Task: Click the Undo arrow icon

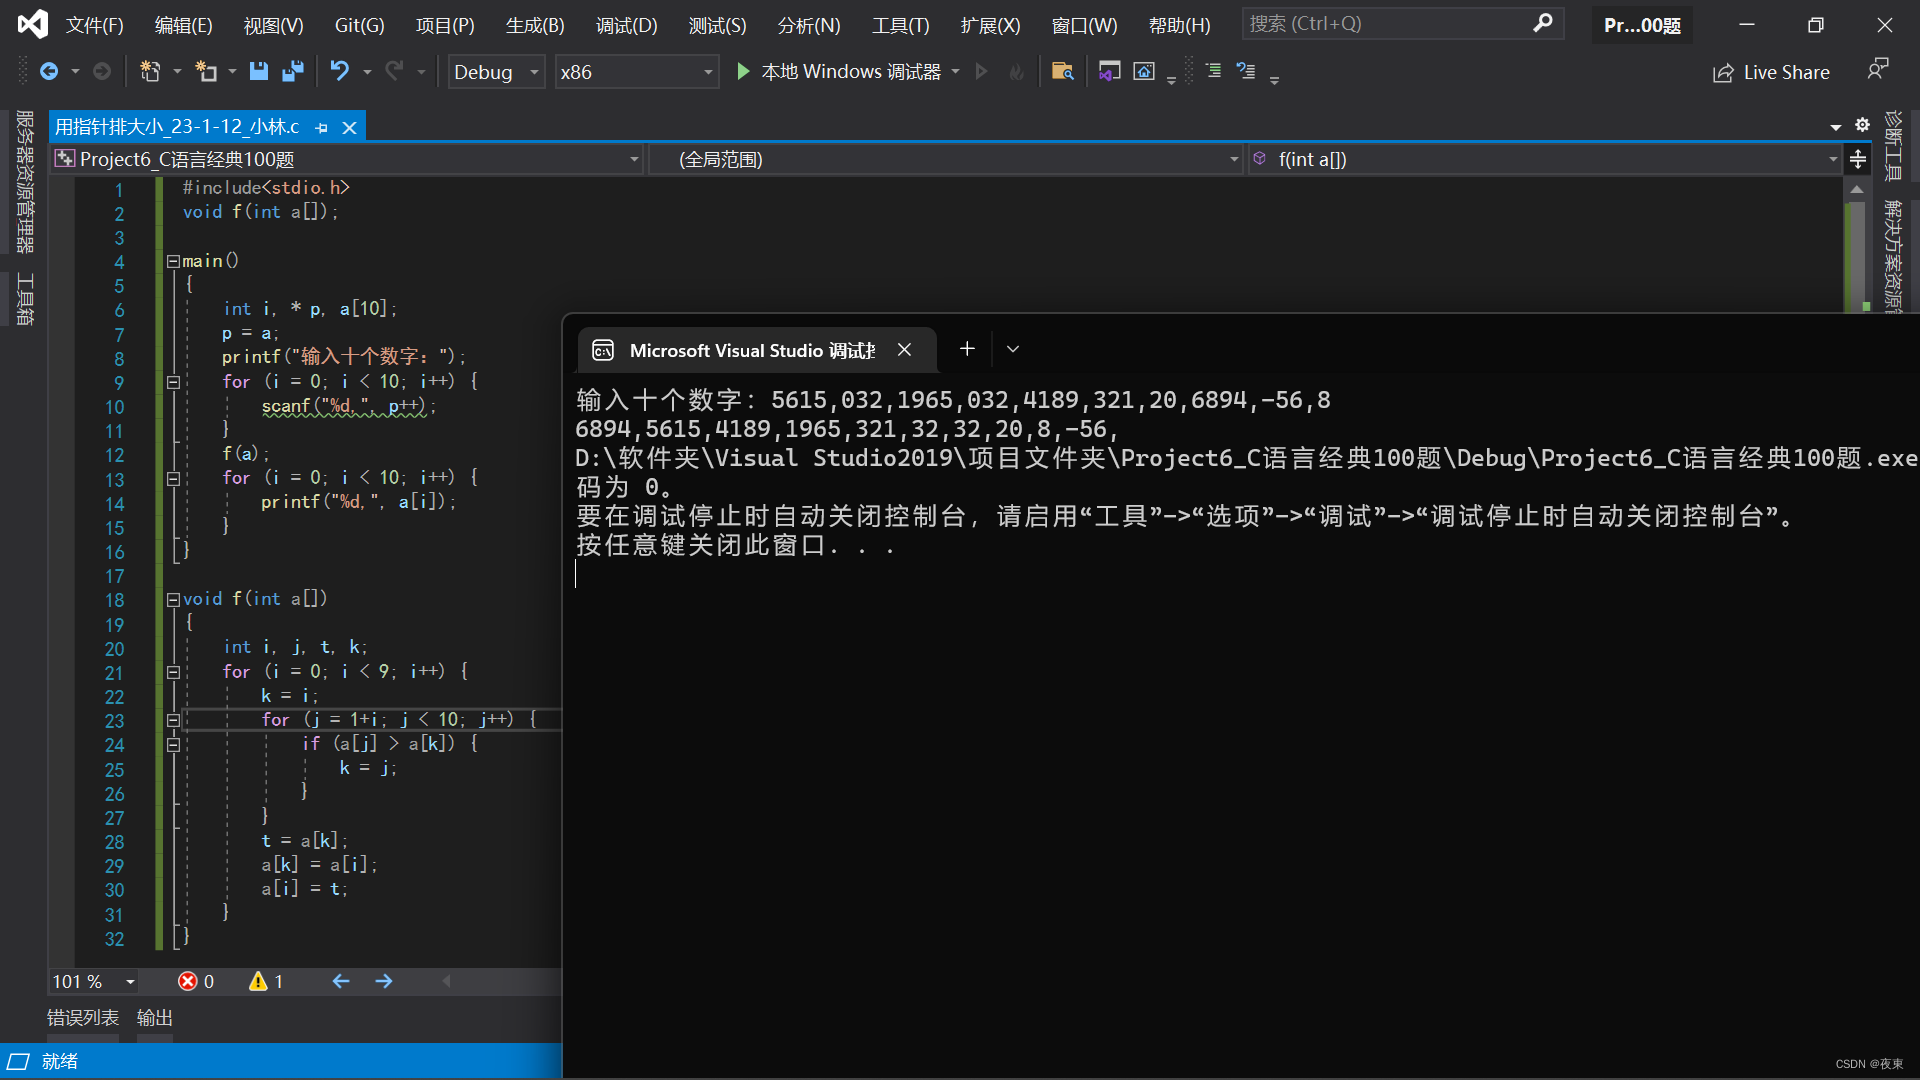Action: pos(340,71)
